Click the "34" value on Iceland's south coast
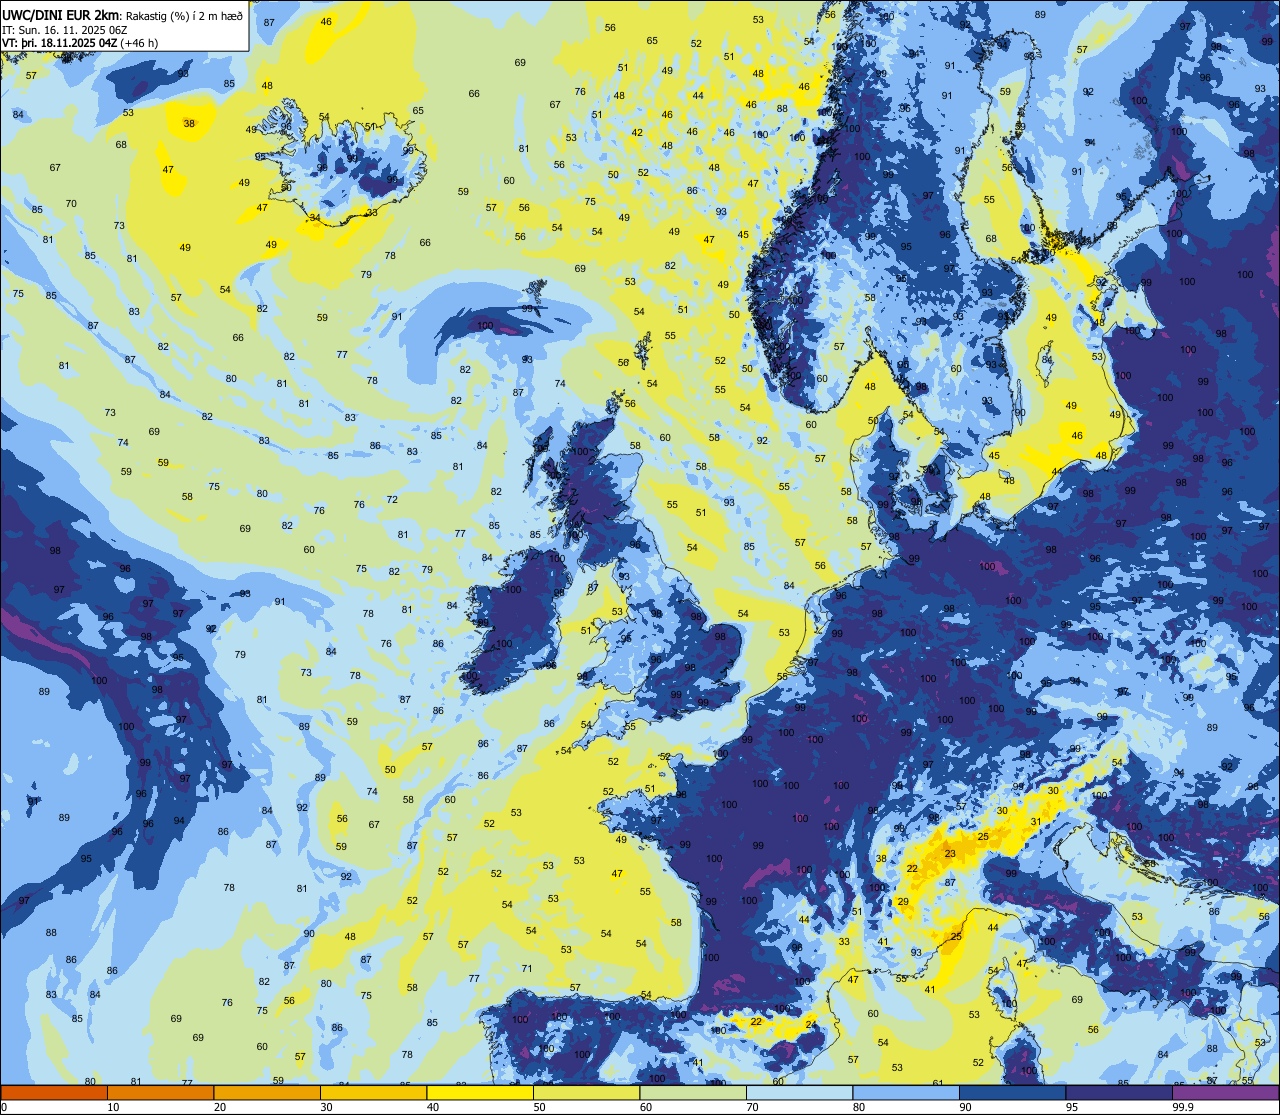 [x=315, y=218]
